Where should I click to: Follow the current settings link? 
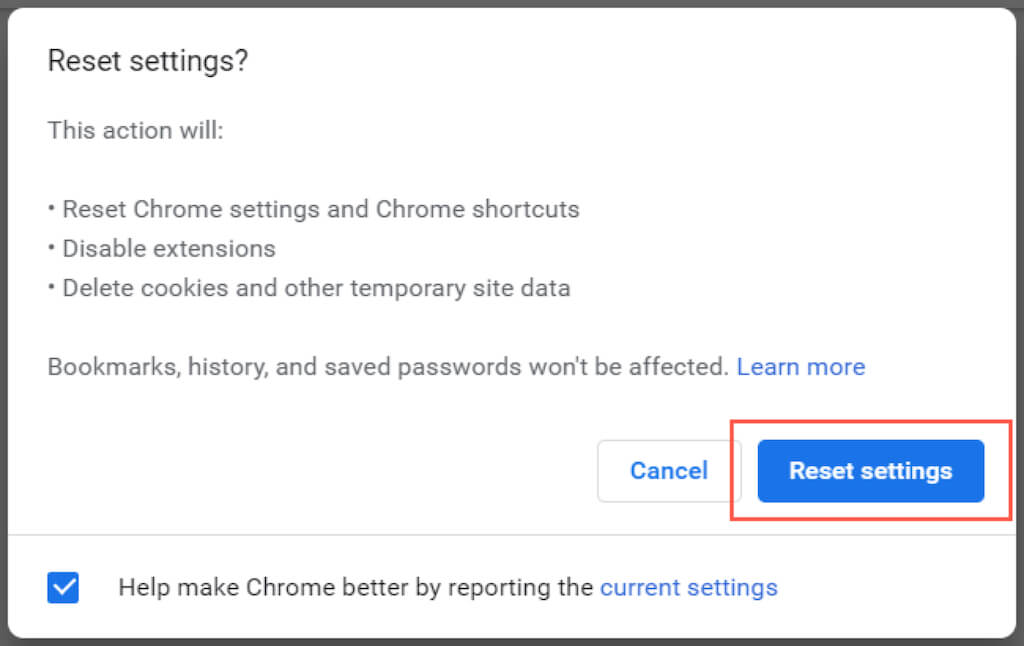pos(688,587)
